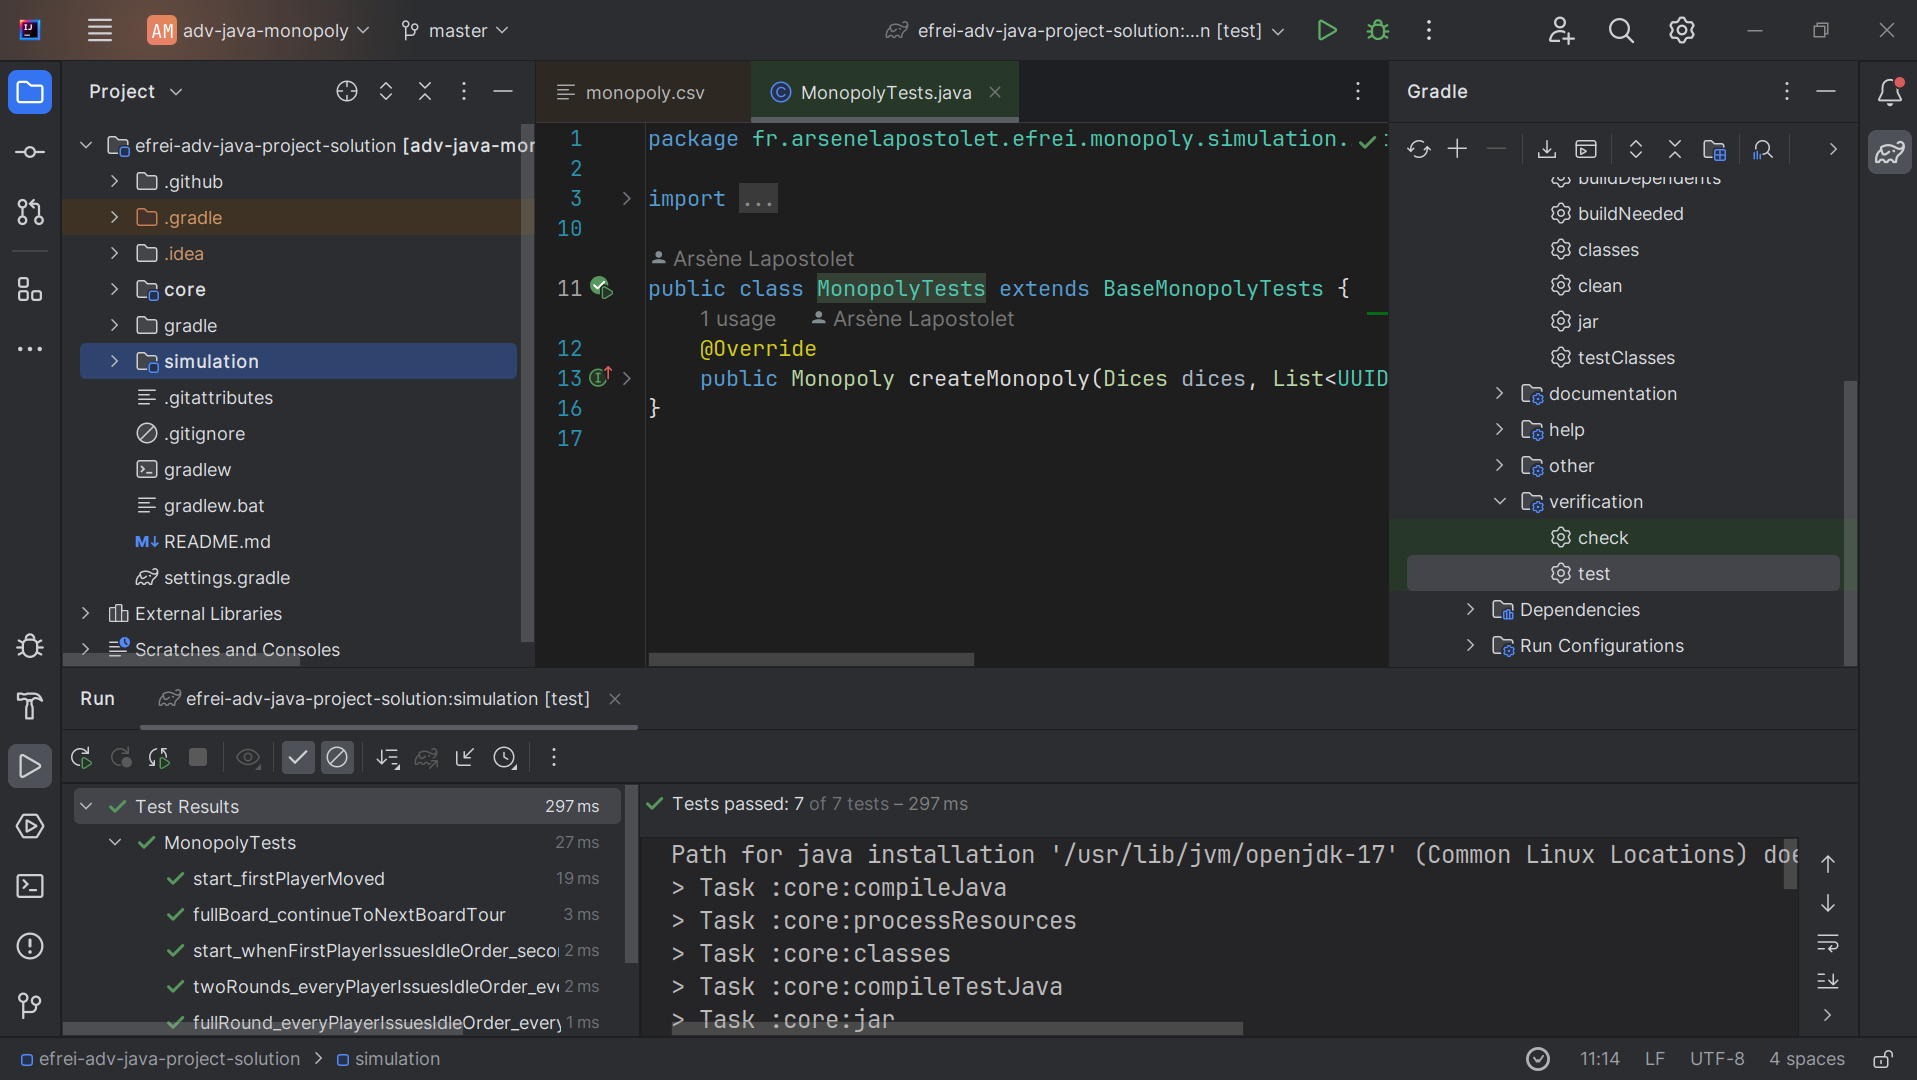Expand the documentation Gradle group

pos(1499,393)
